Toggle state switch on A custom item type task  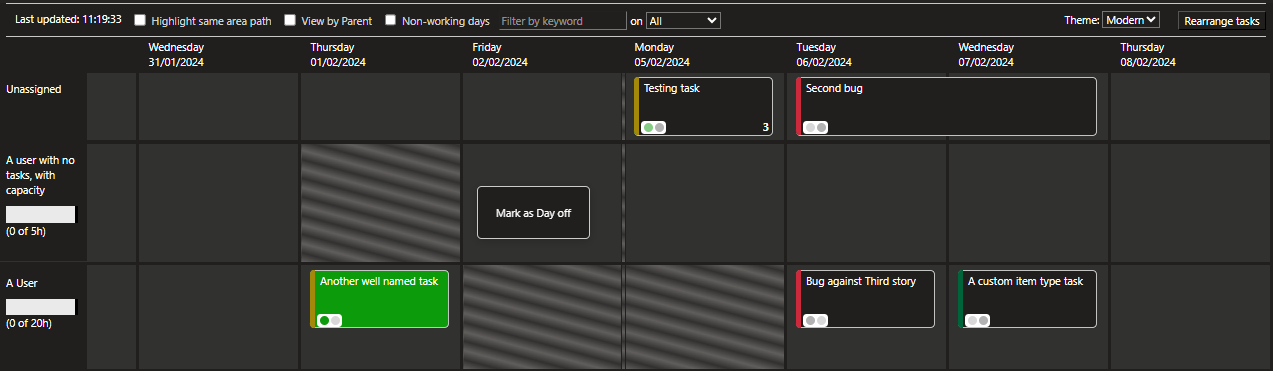coord(978,320)
